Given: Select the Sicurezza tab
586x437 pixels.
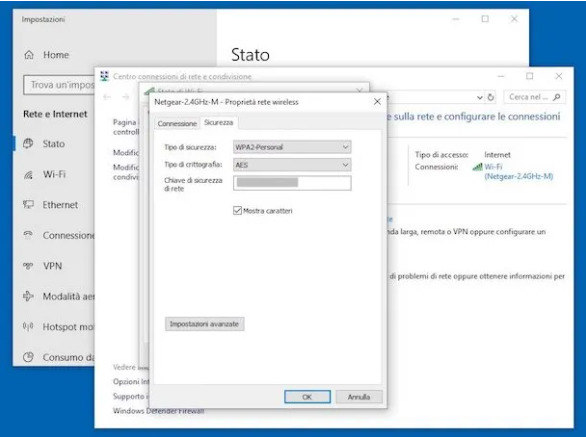Looking at the screenshot, I should [219, 123].
